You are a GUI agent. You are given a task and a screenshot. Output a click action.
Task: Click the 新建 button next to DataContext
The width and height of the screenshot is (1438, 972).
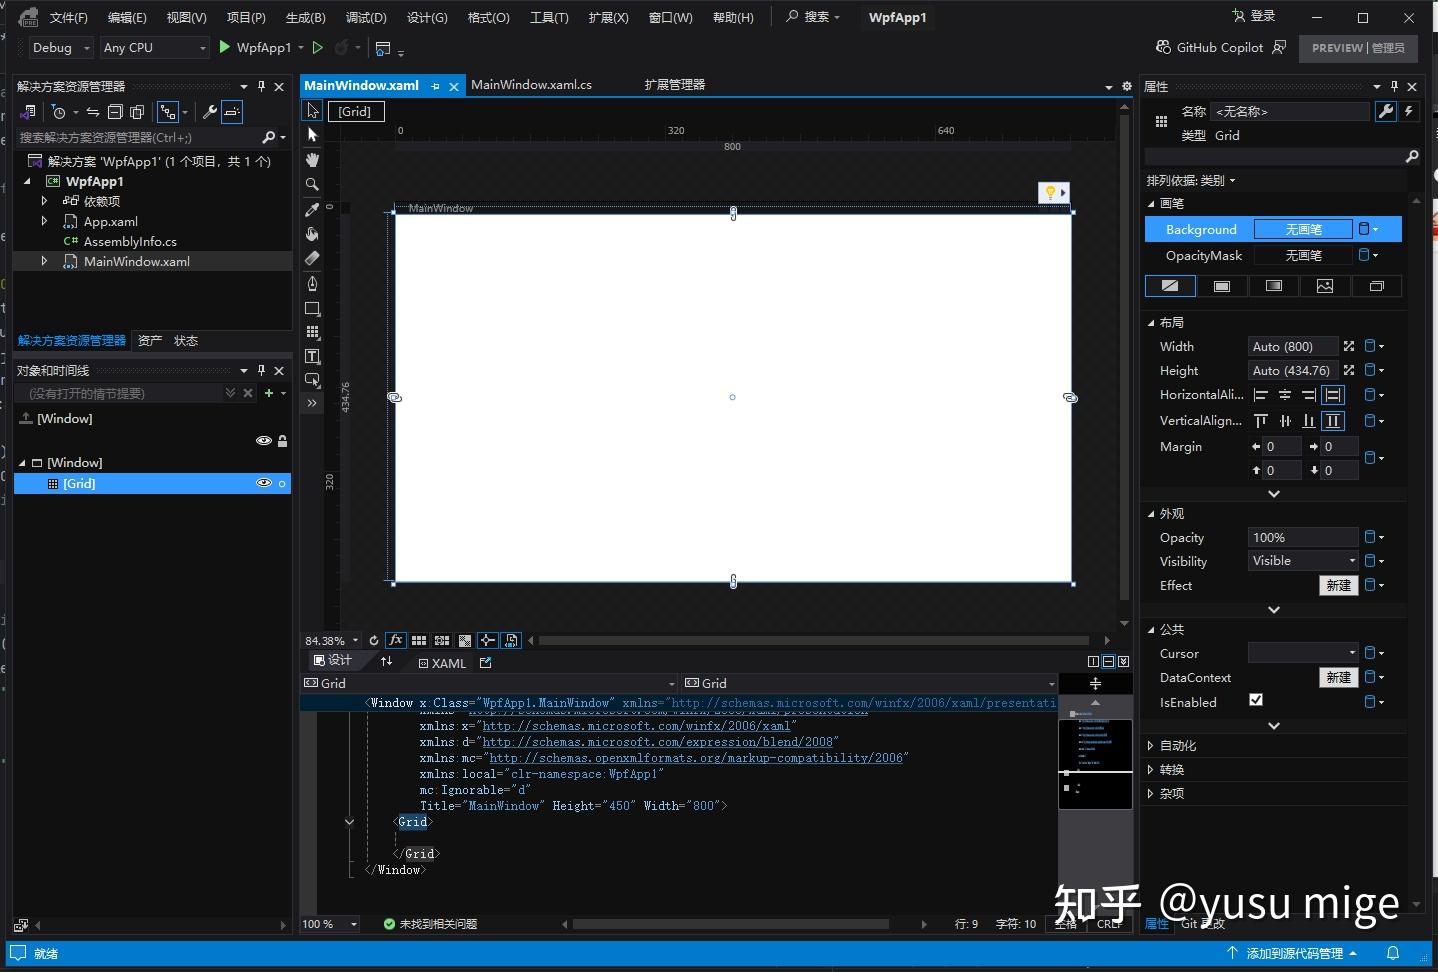point(1340,678)
